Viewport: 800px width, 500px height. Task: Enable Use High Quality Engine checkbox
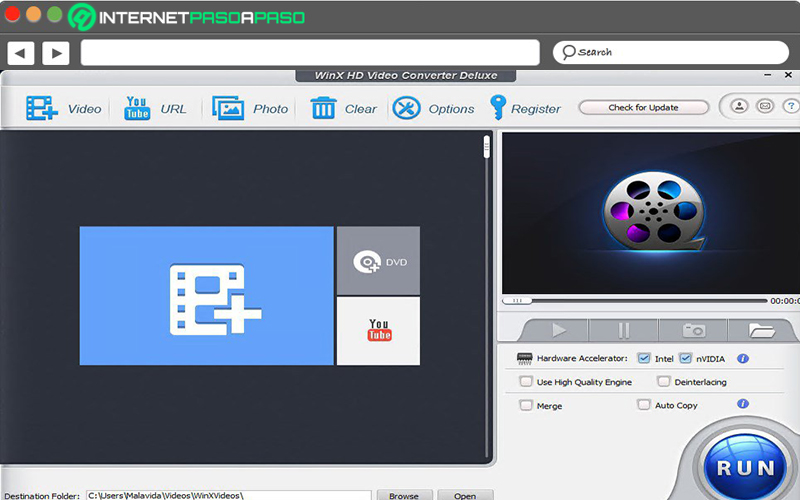pyautogui.click(x=526, y=381)
